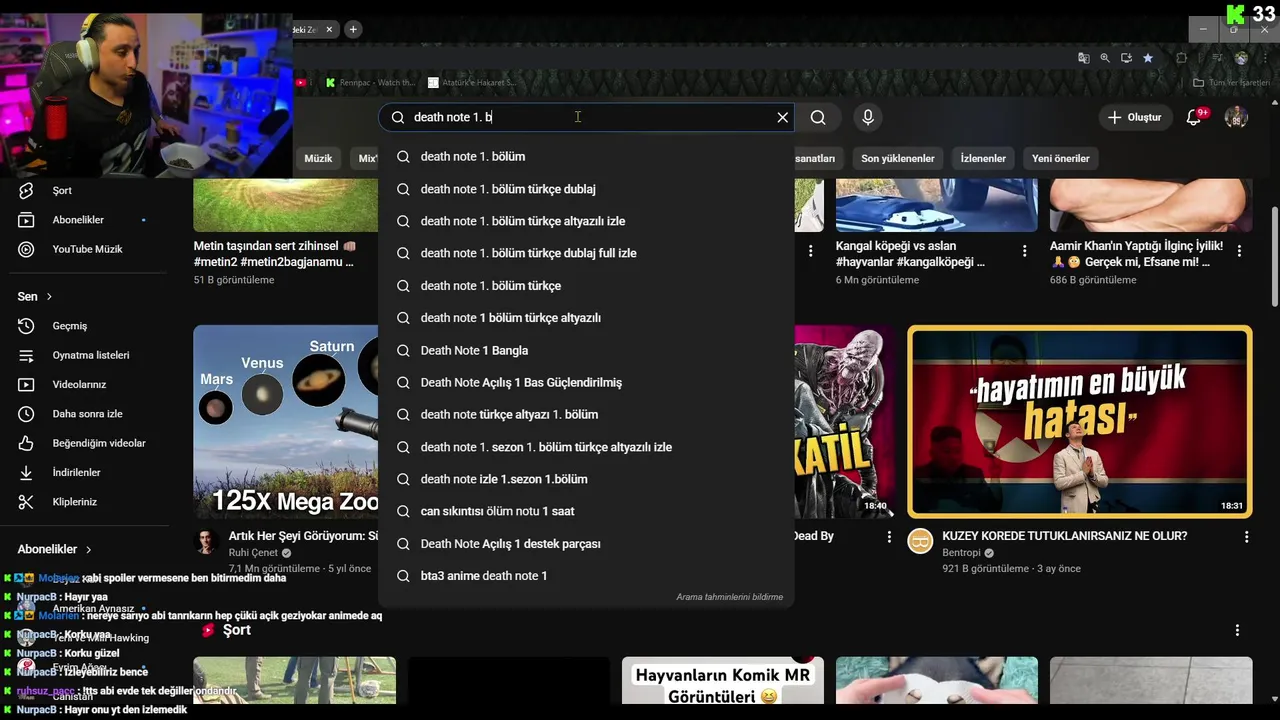Open the 'hayatımın en büyük hatası' thumbnail
Screen dimensions: 1280x720
click(1079, 421)
